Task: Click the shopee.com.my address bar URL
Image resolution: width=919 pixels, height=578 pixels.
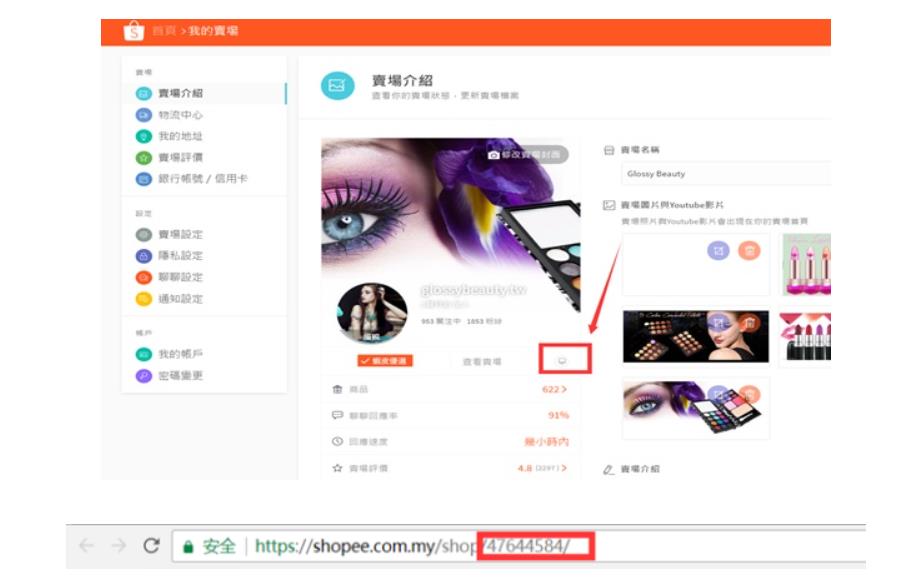Action: pos(412,546)
